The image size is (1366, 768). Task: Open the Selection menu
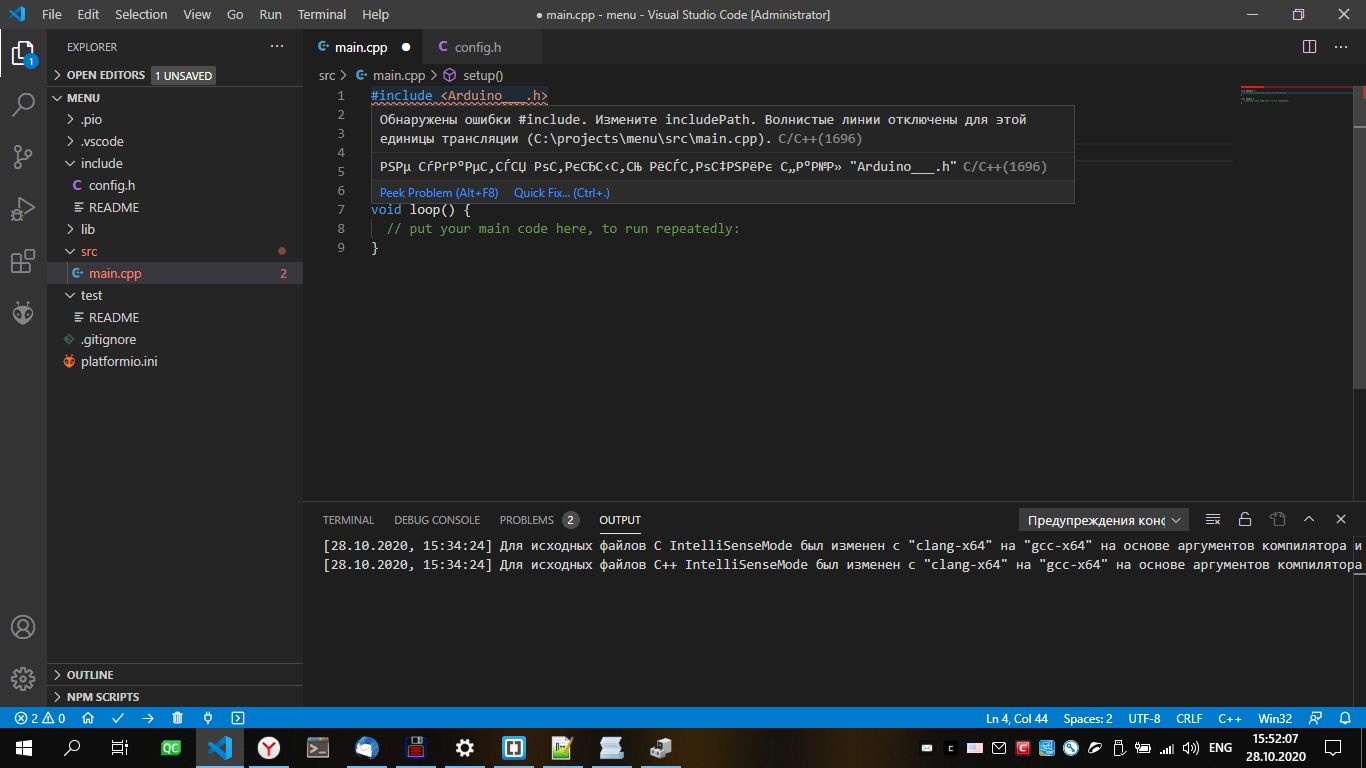pos(141,15)
